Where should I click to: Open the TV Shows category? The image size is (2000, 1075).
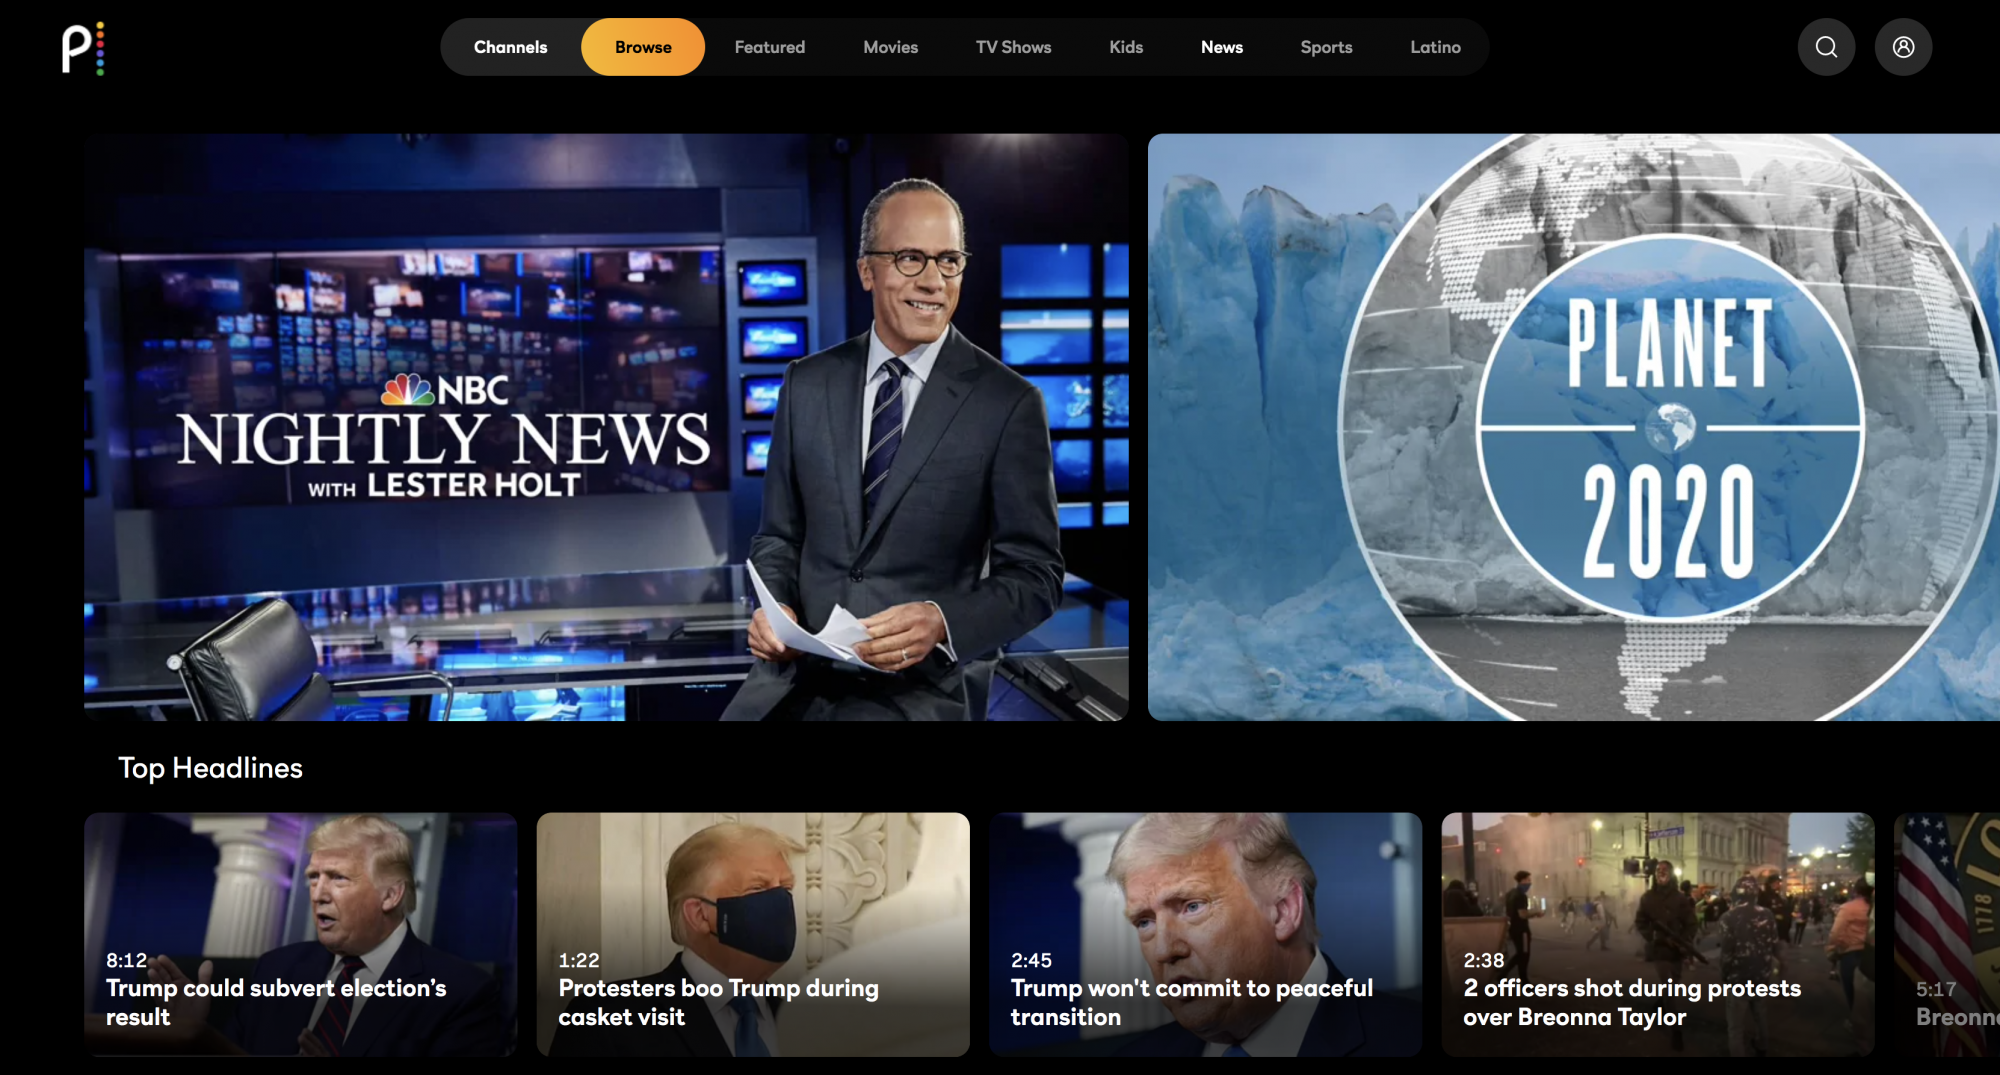(x=1013, y=47)
